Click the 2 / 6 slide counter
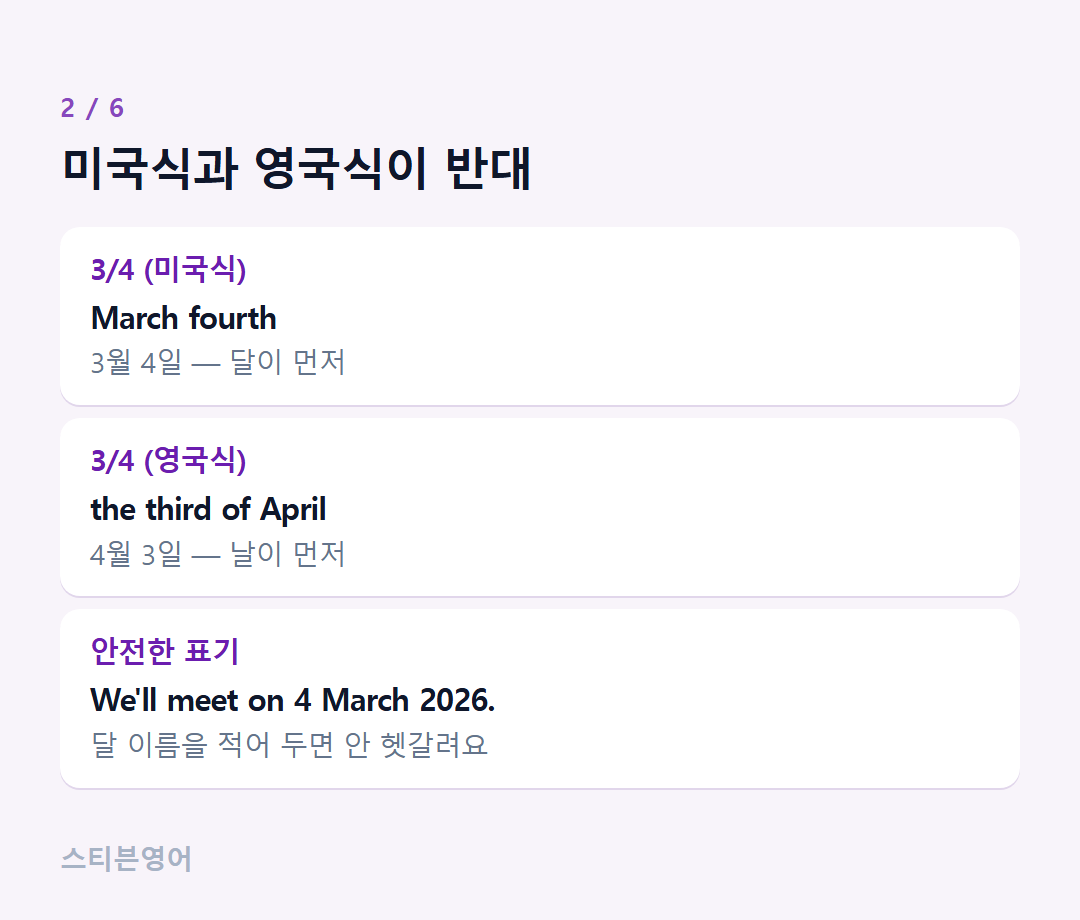 point(92,108)
